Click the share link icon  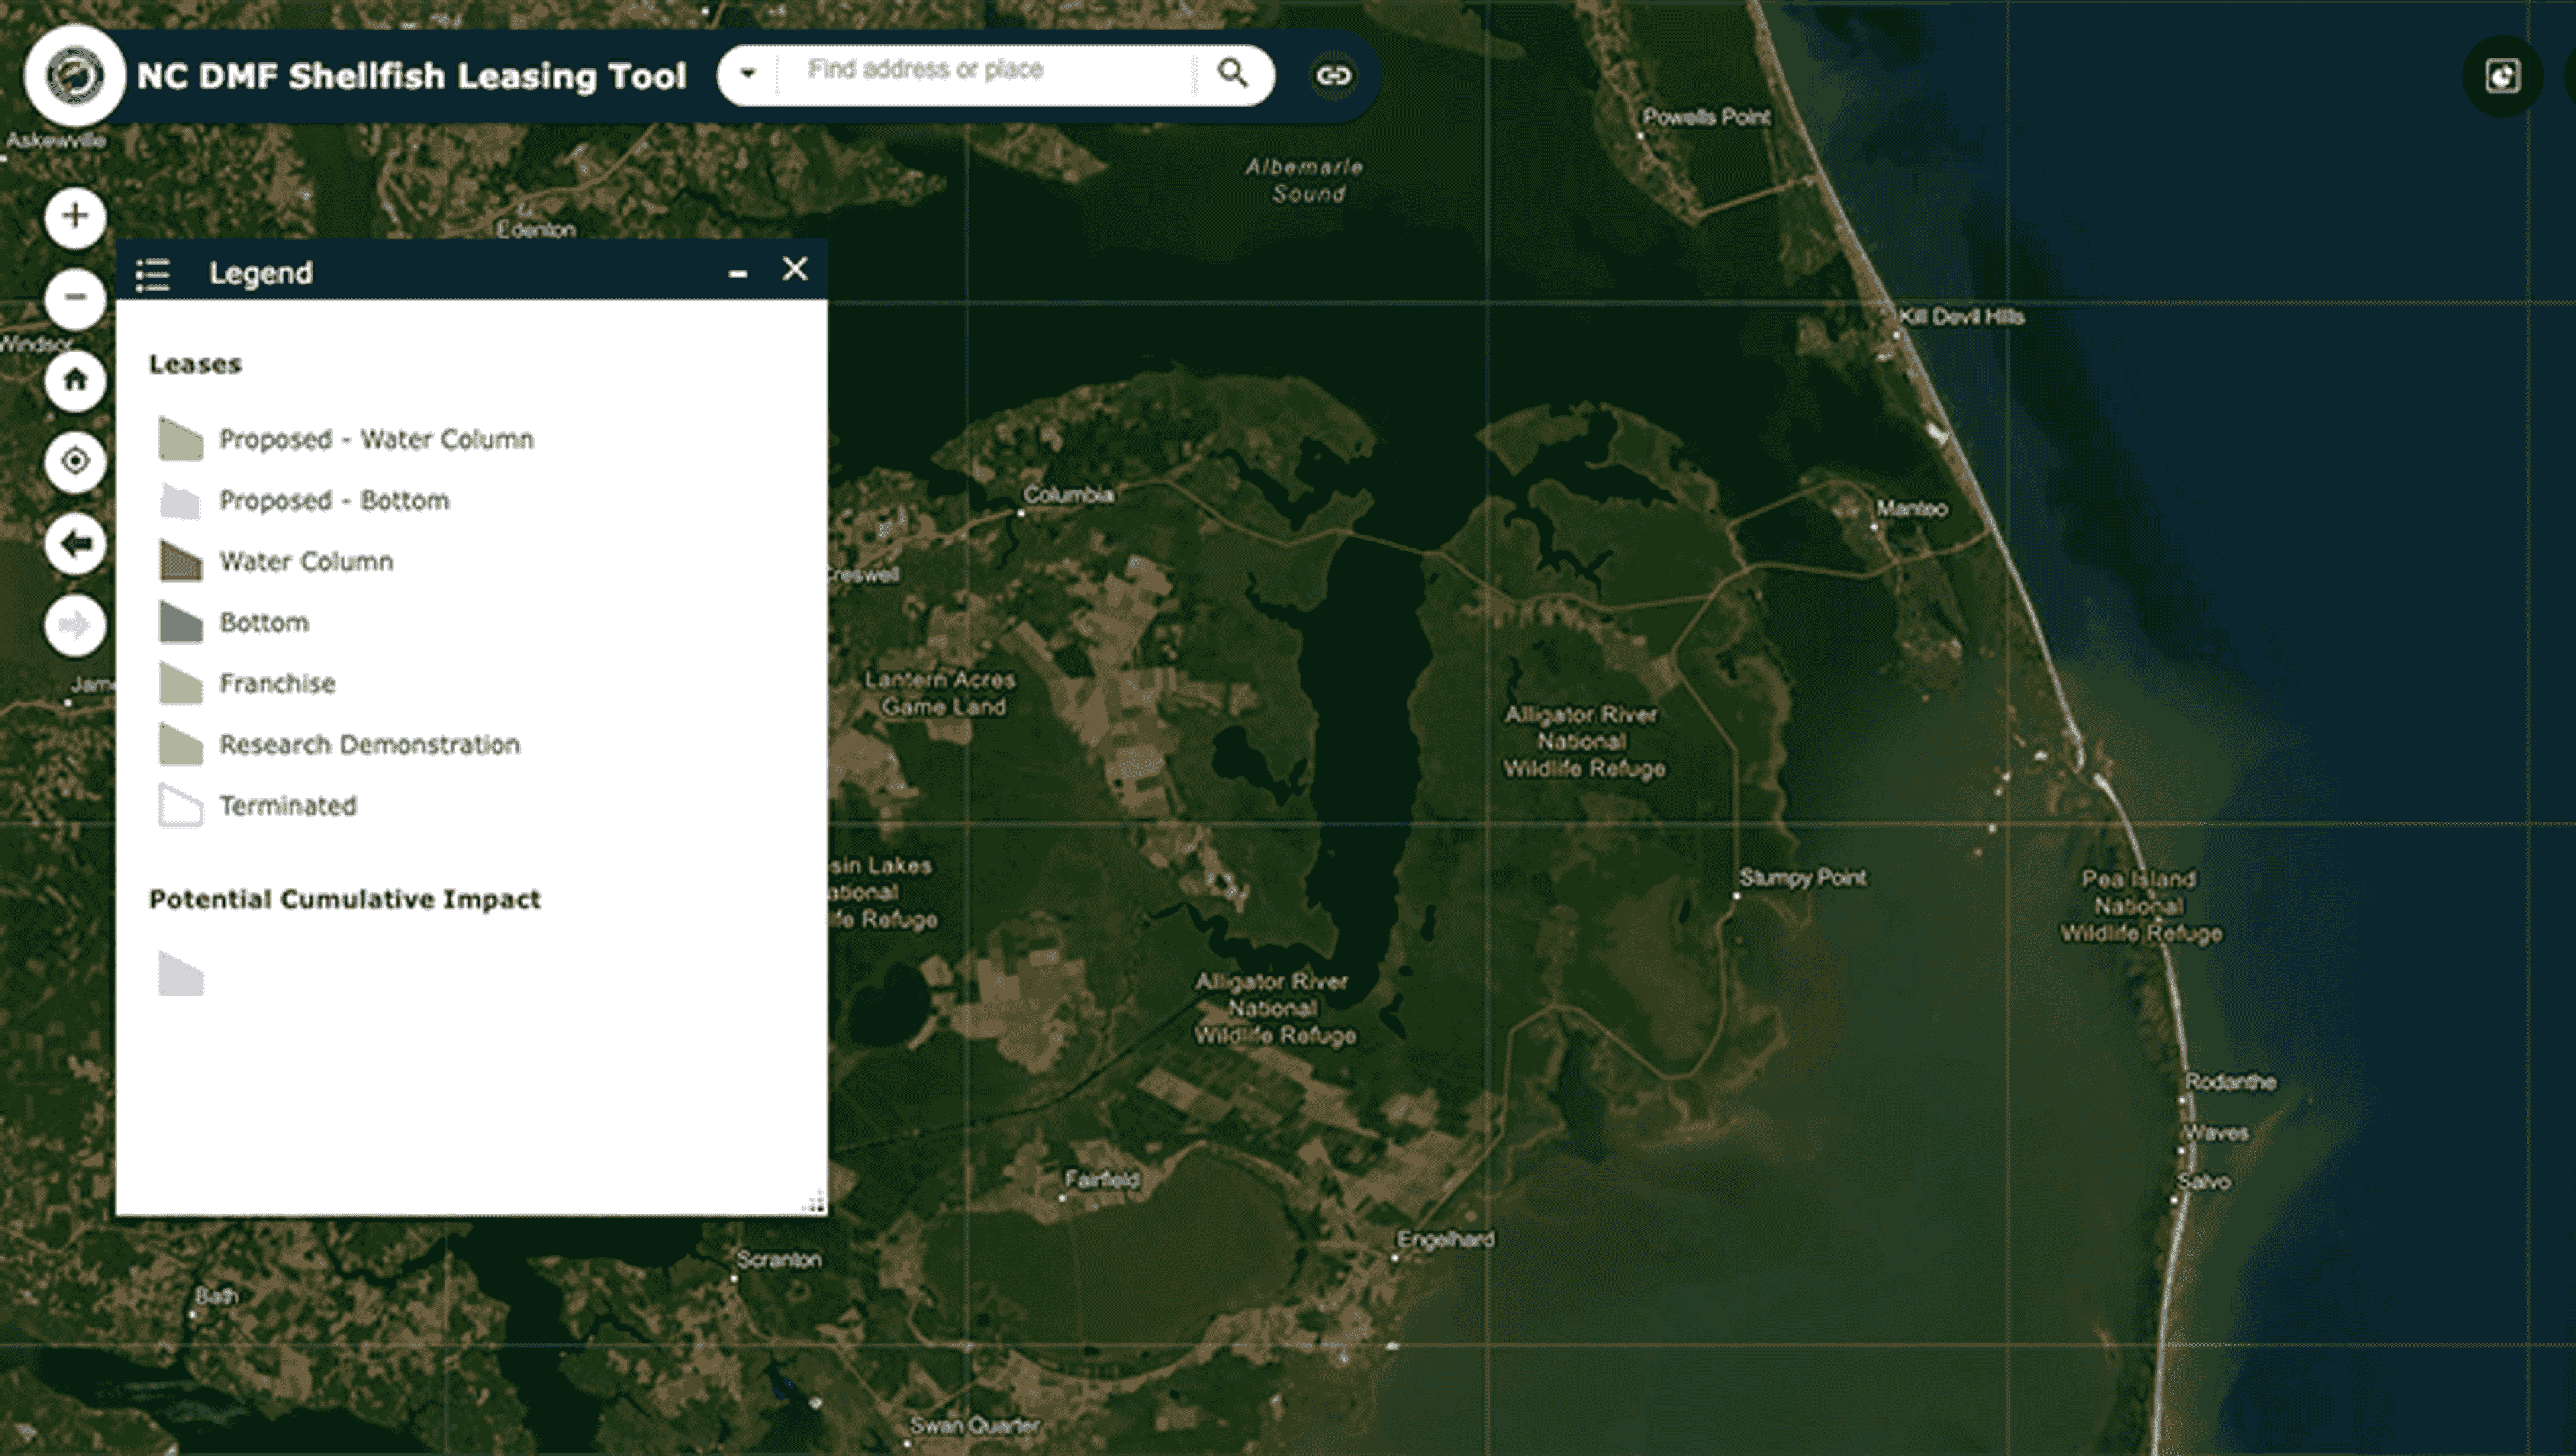click(x=1333, y=75)
